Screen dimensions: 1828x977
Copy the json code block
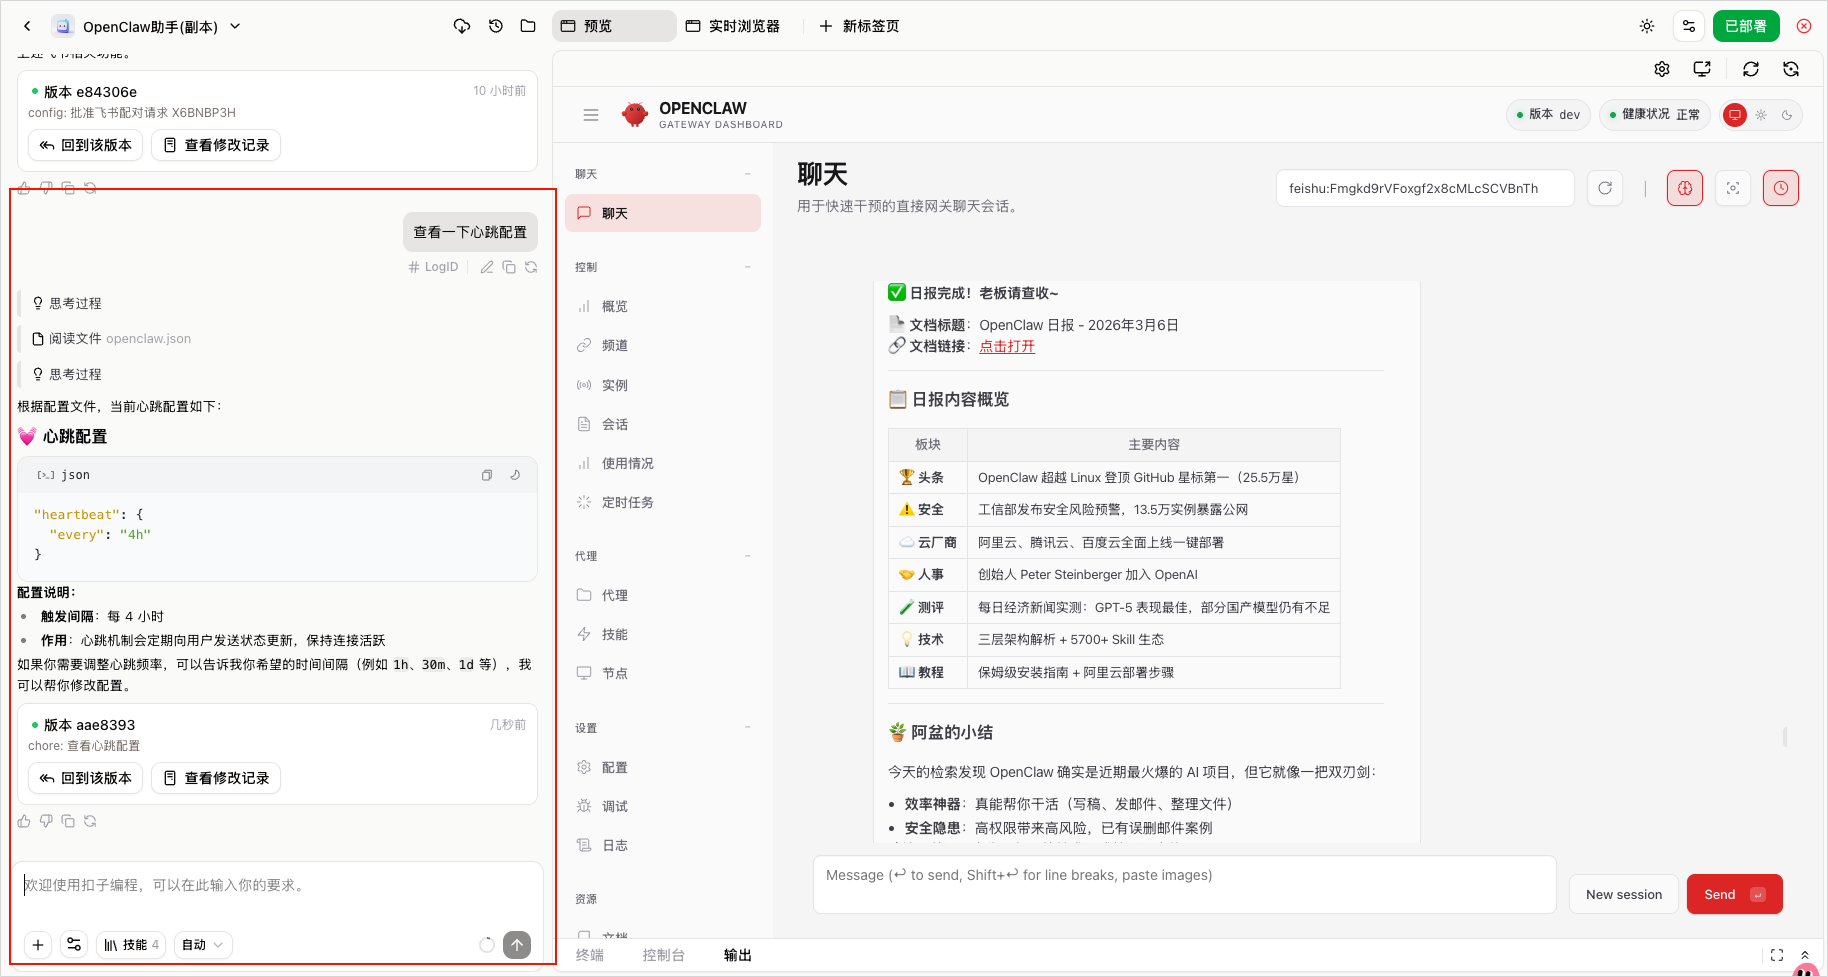pyautogui.click(x=487, y=475)
